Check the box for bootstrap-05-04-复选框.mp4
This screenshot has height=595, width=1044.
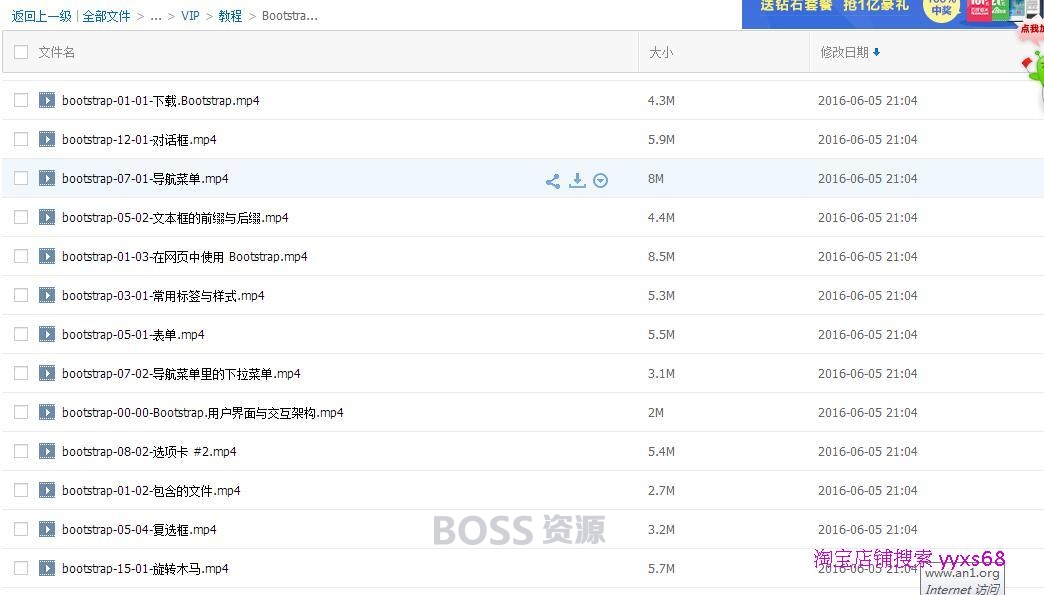(21, 529)
